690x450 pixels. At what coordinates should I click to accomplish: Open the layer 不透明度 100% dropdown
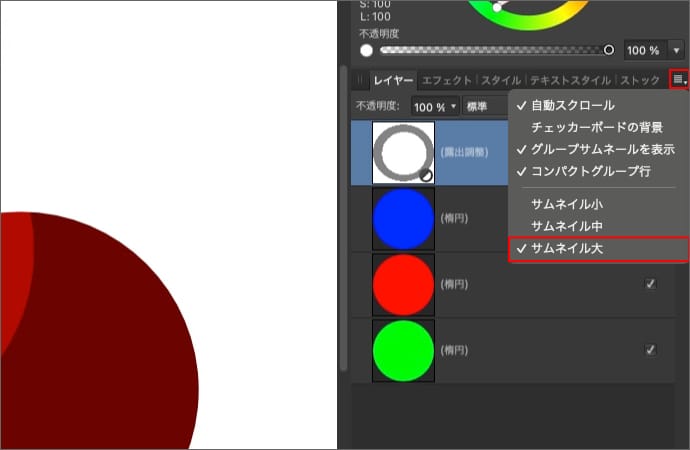[x=435, y=106]
